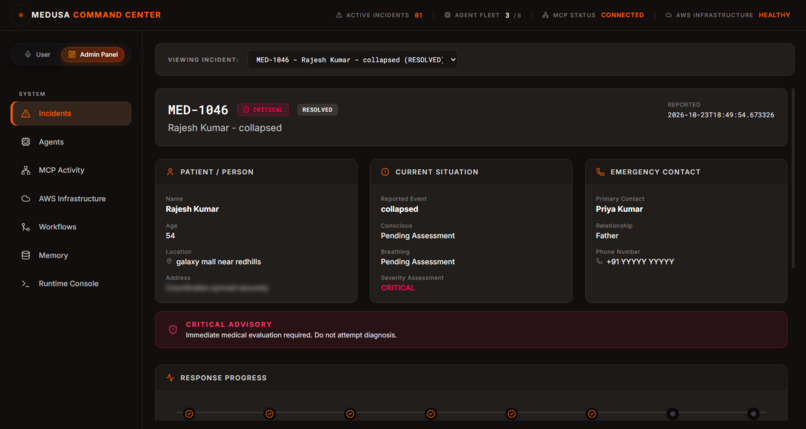The width and height of the screenshot is (806, 429).
Task: Click the main panel vertical scrollbar
Action: coord(794,177)
